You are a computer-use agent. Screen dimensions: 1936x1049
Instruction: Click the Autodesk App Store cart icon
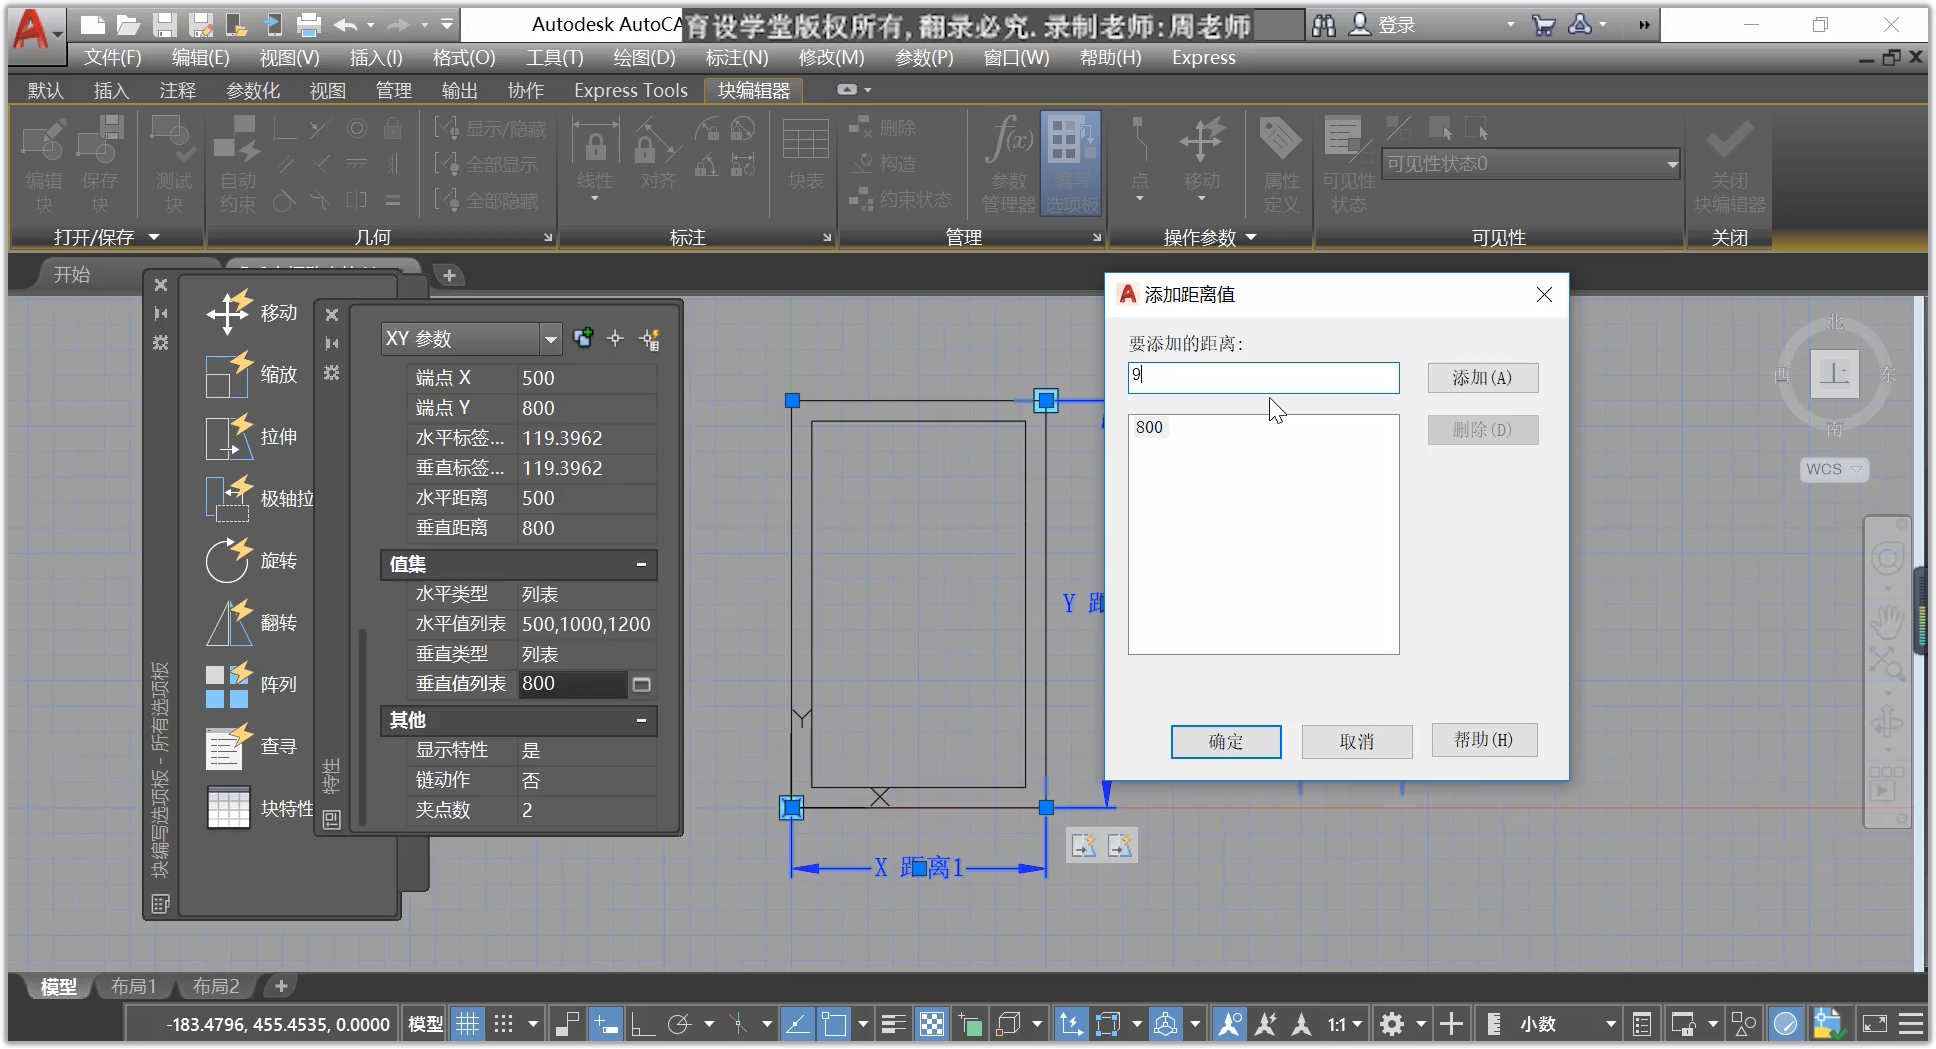tap(1544, 25)
